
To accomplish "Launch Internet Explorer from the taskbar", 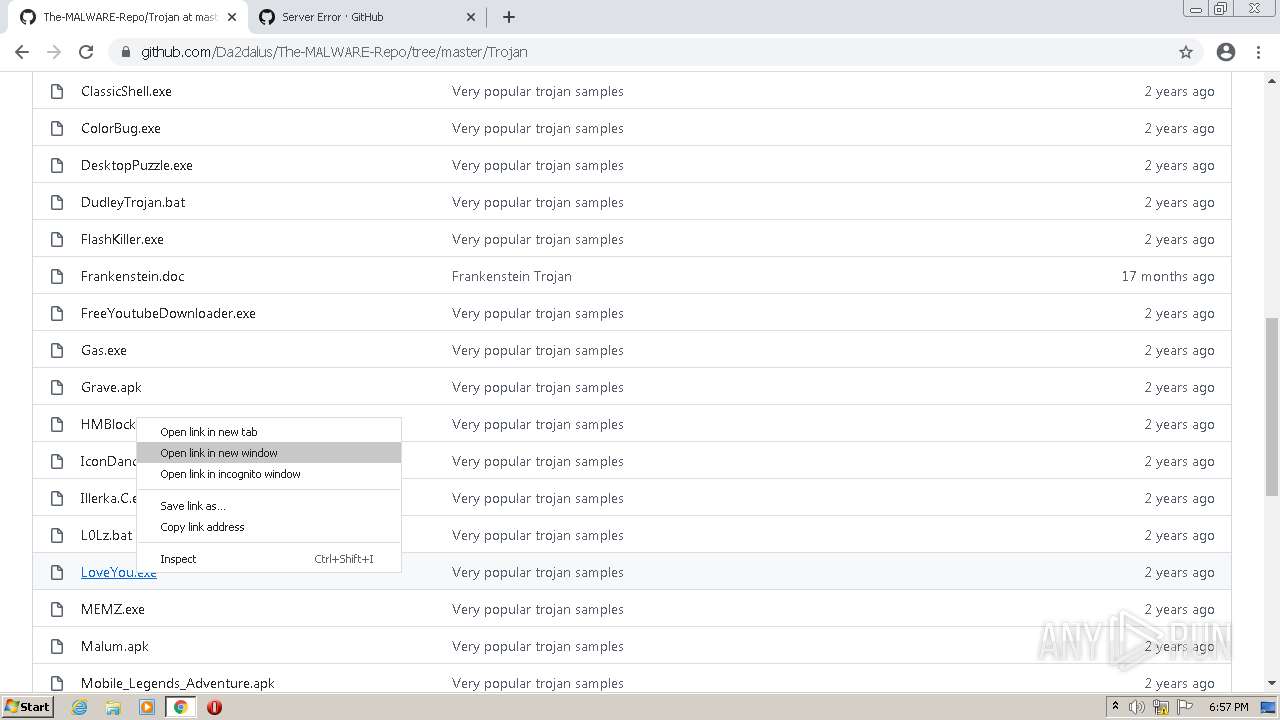I will click(x=79, y=707).
